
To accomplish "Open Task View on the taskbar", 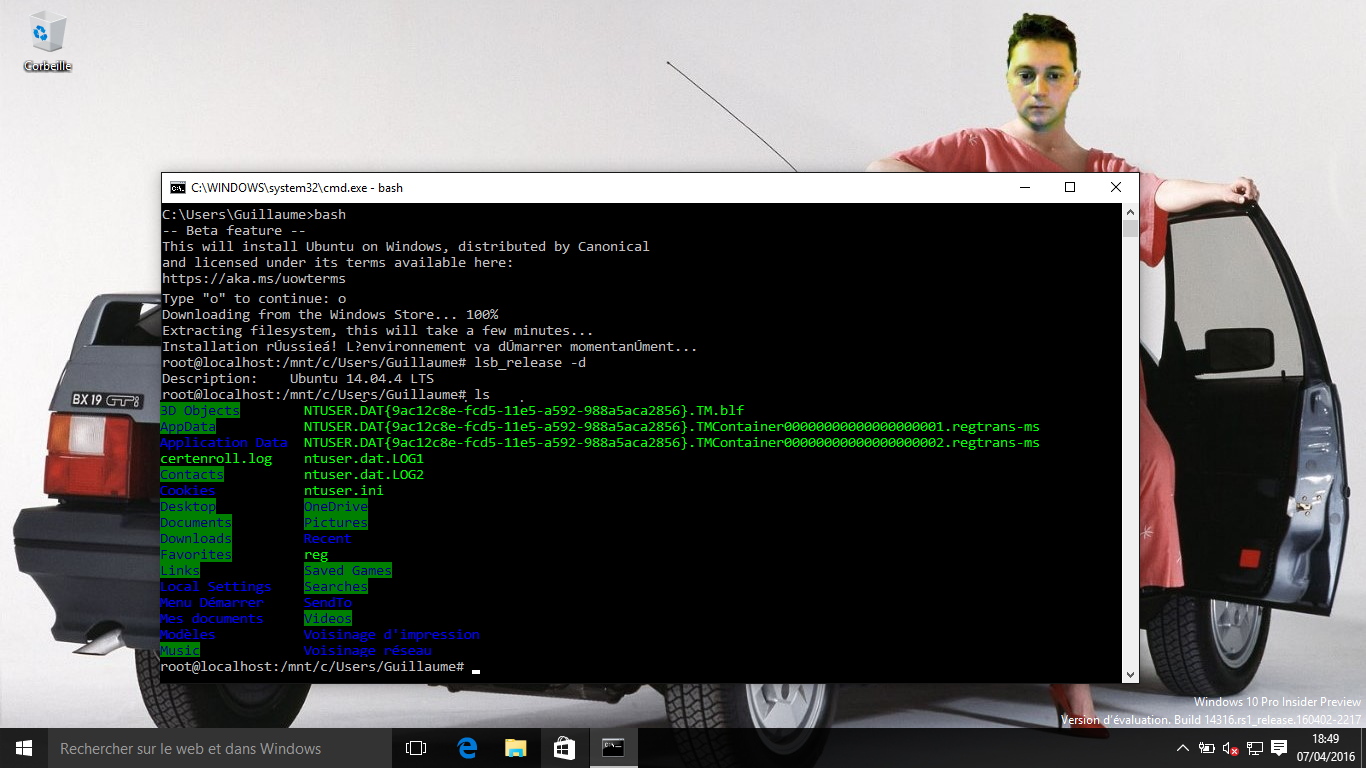I will (416, 748).
